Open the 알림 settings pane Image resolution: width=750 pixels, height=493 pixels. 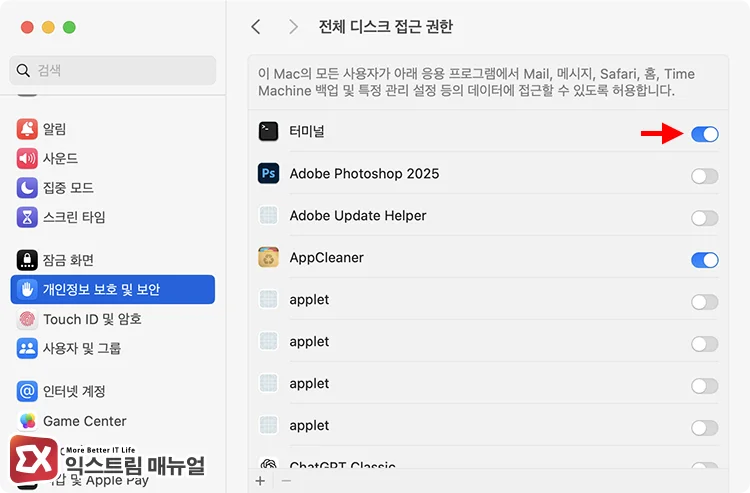tap(112, 129)
